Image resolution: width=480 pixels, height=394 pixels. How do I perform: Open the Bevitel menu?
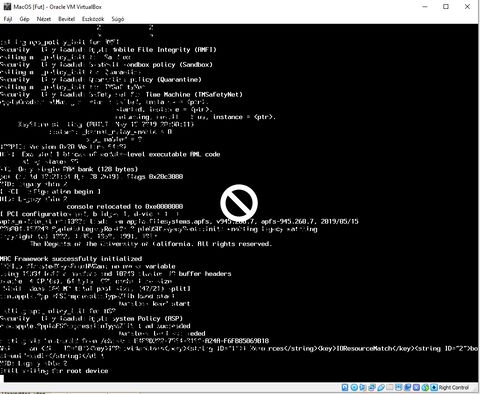click(x=66, y=19)
